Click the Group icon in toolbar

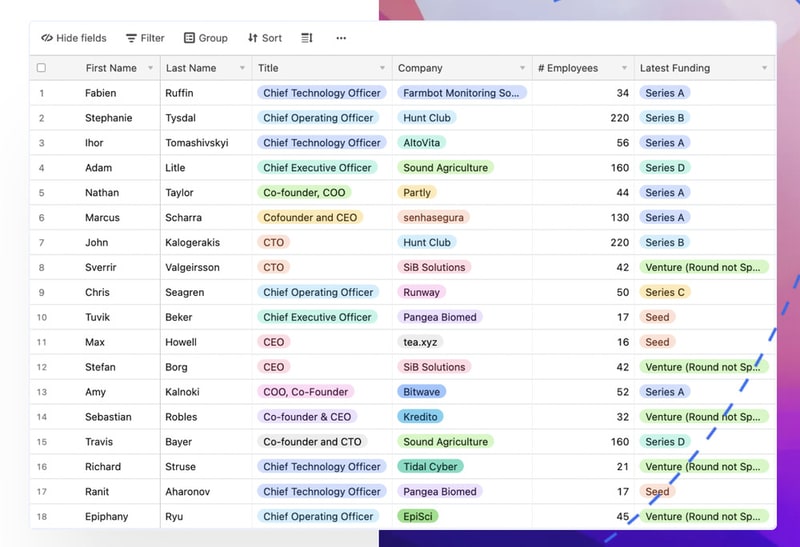point(189,38)
